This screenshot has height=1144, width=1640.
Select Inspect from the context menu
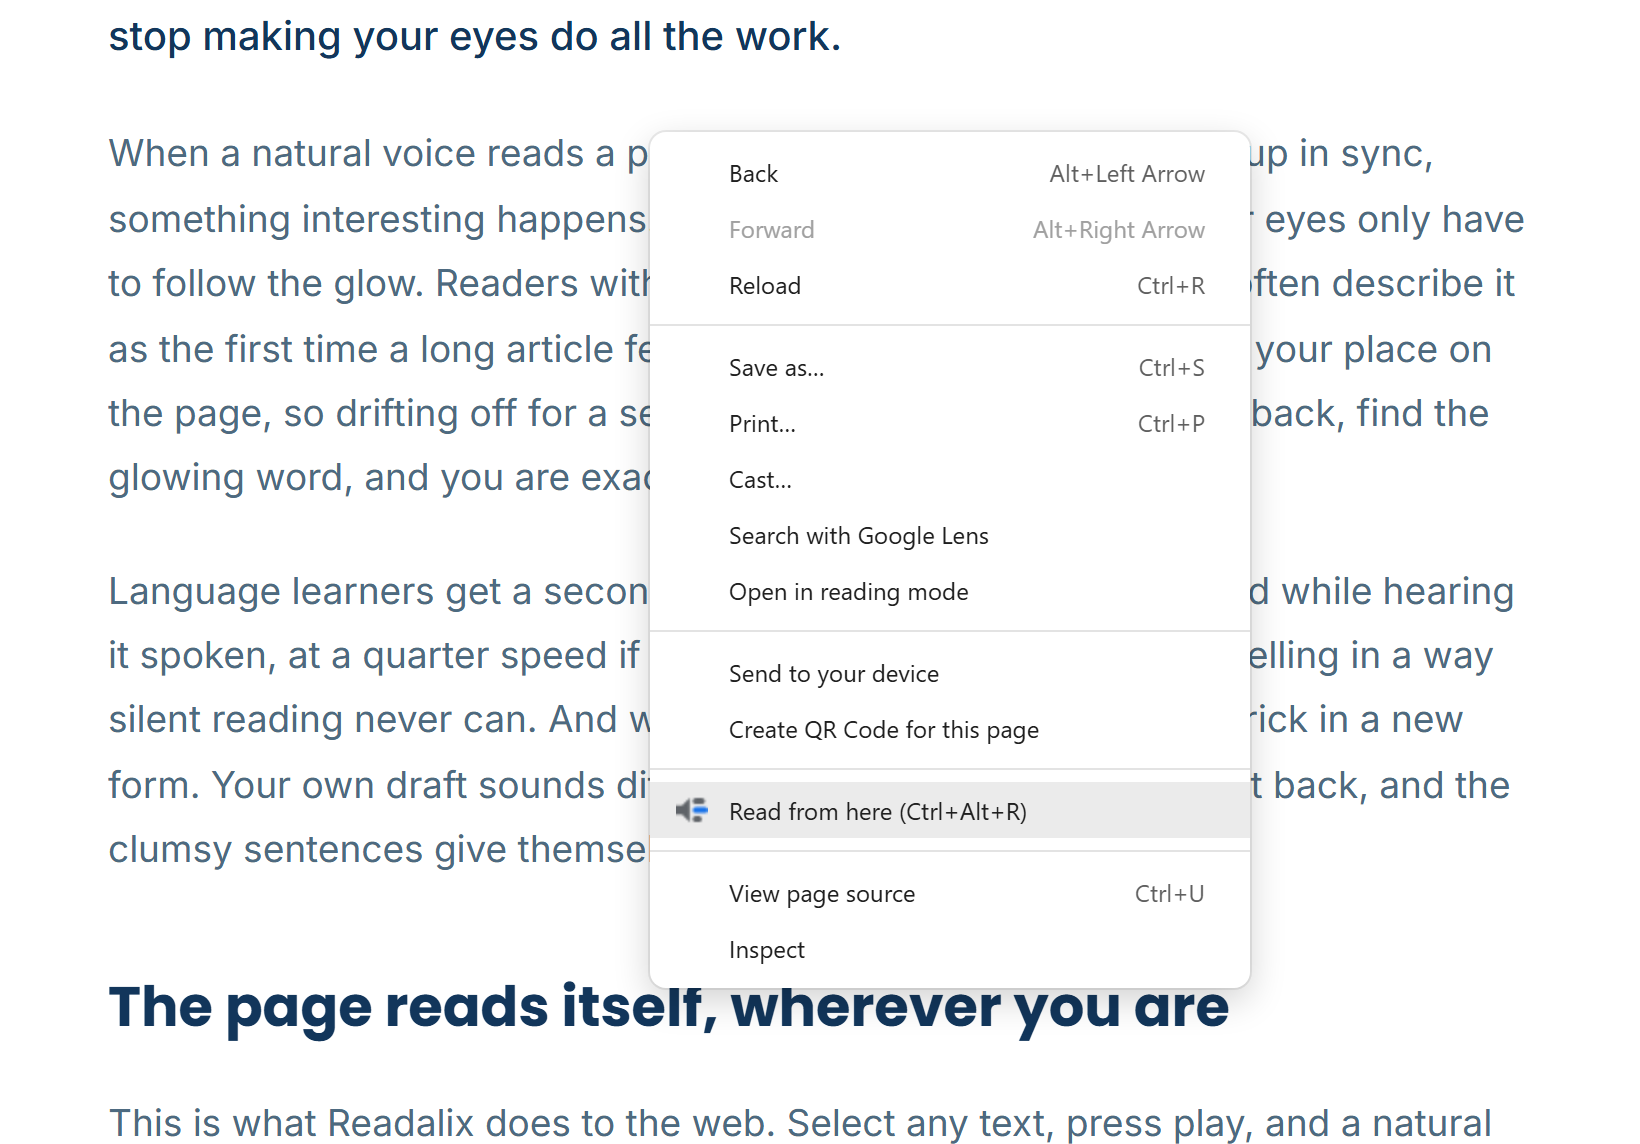click(x=950, y=950)
